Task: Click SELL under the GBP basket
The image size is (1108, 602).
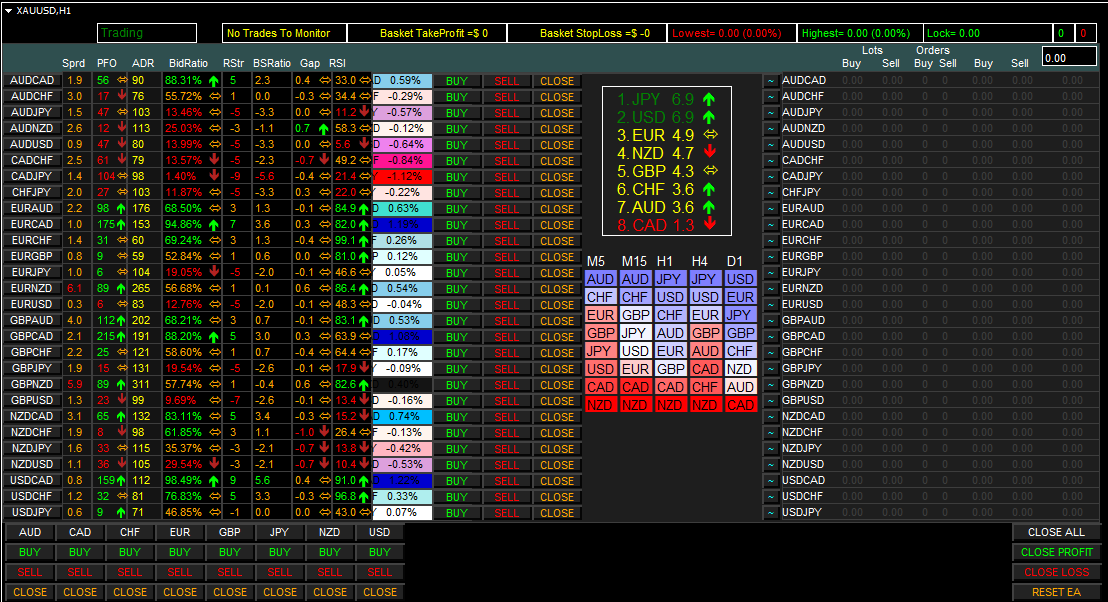Action: (230, 572)
